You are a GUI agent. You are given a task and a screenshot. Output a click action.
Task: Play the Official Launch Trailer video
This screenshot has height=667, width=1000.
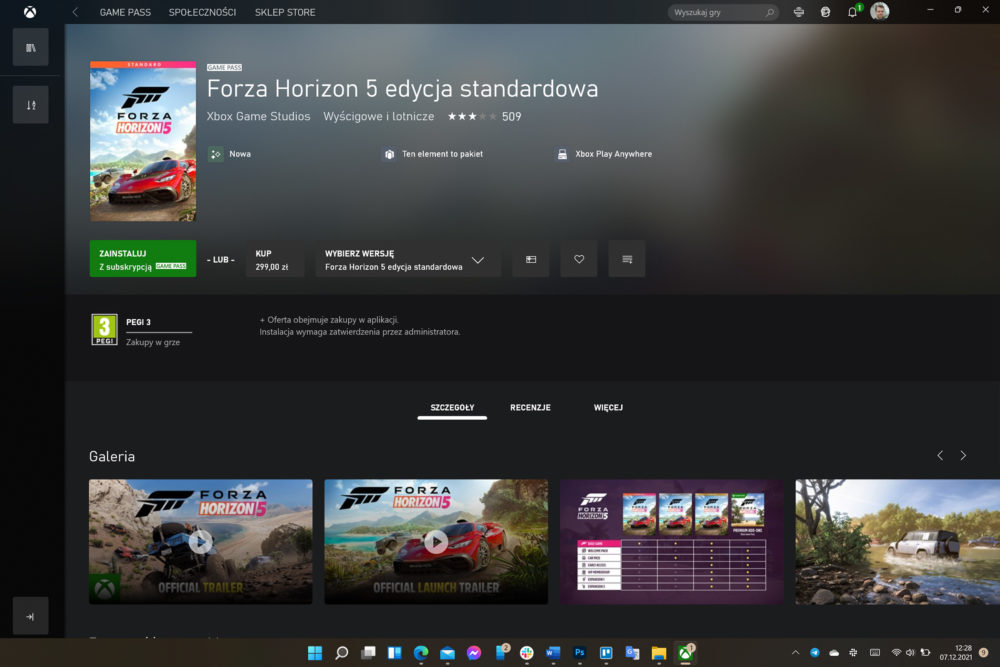pyautogui.click(x=436, y=541)
